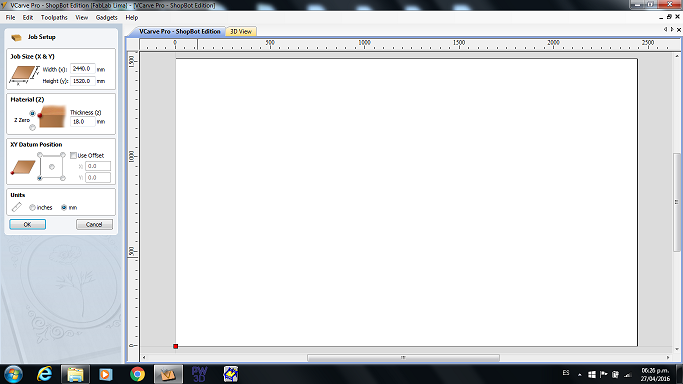
Task: Open the ShopBot taskbar icon
Action: point(231,374)
